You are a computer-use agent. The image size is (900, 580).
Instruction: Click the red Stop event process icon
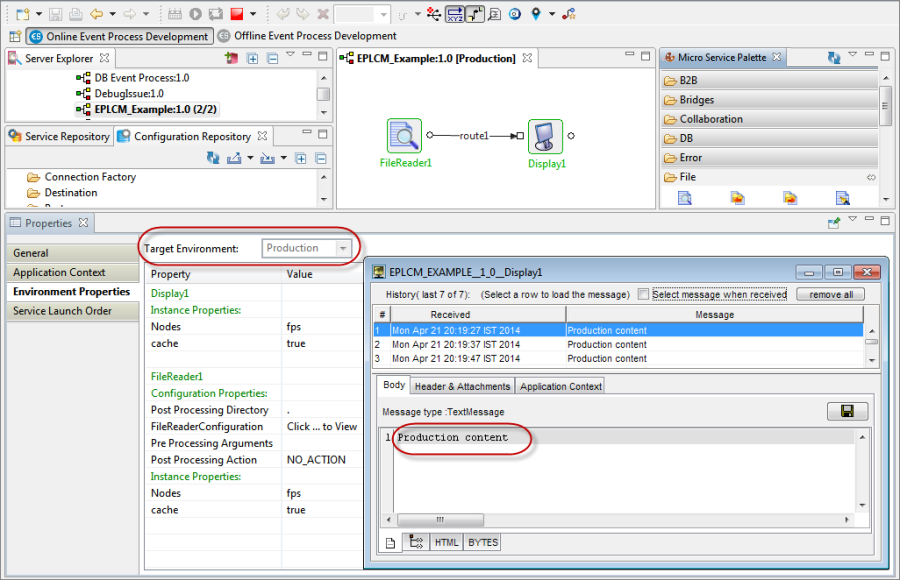pyautogui.click(x=236, y=14)
